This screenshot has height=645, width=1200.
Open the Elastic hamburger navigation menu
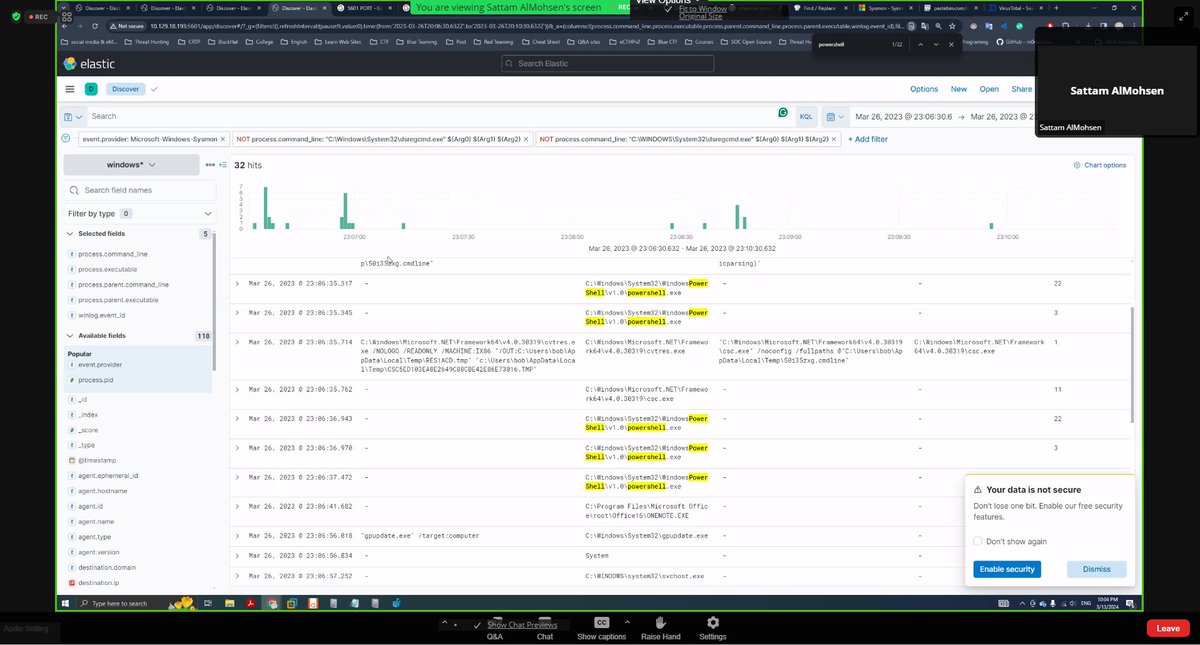click(69, 89)
